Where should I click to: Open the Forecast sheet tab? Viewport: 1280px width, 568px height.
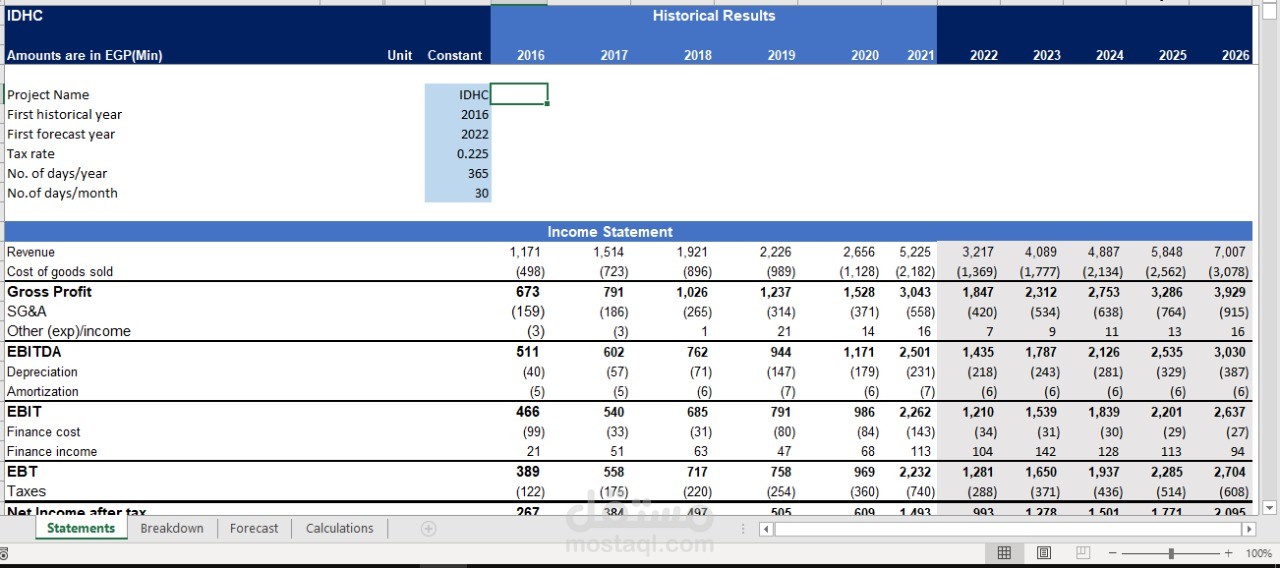(x=254, y=528)
